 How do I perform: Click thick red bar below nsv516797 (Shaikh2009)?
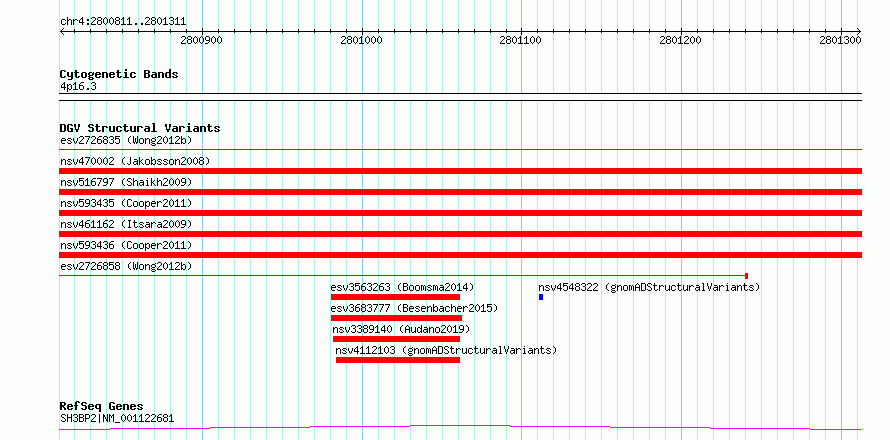pyautogui.click(x=460, y=192)
